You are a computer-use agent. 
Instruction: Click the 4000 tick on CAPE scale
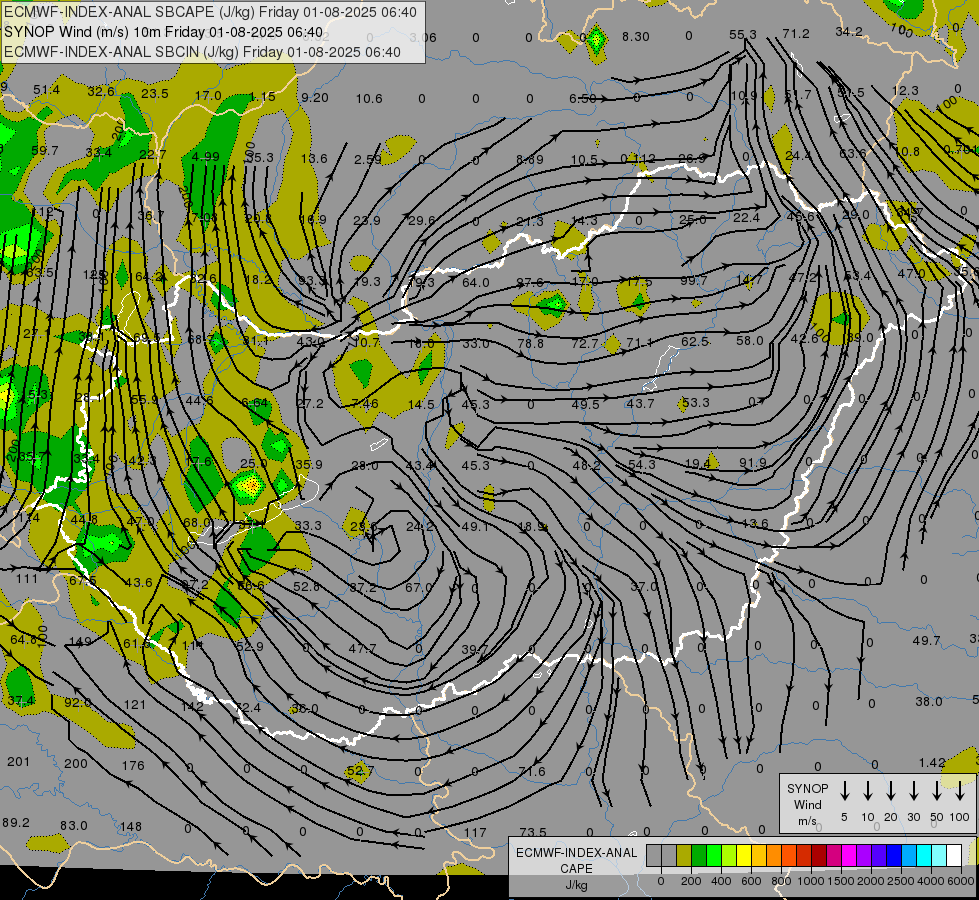coord(931,881)
